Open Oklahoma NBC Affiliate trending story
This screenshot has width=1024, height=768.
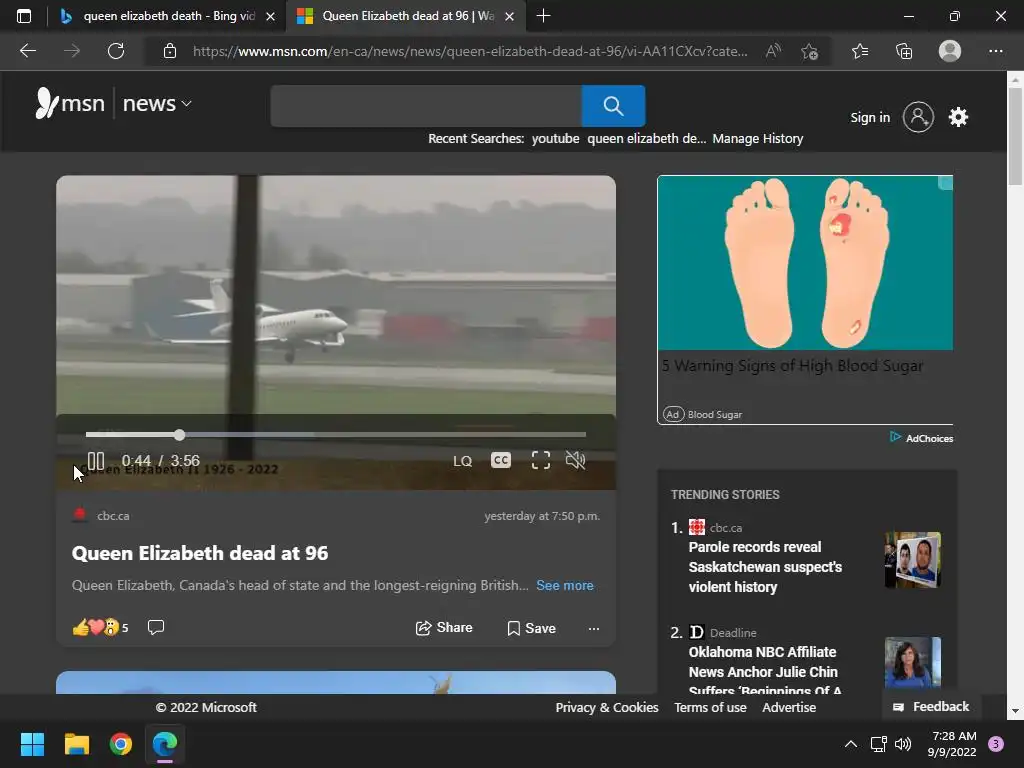(765, 671)
